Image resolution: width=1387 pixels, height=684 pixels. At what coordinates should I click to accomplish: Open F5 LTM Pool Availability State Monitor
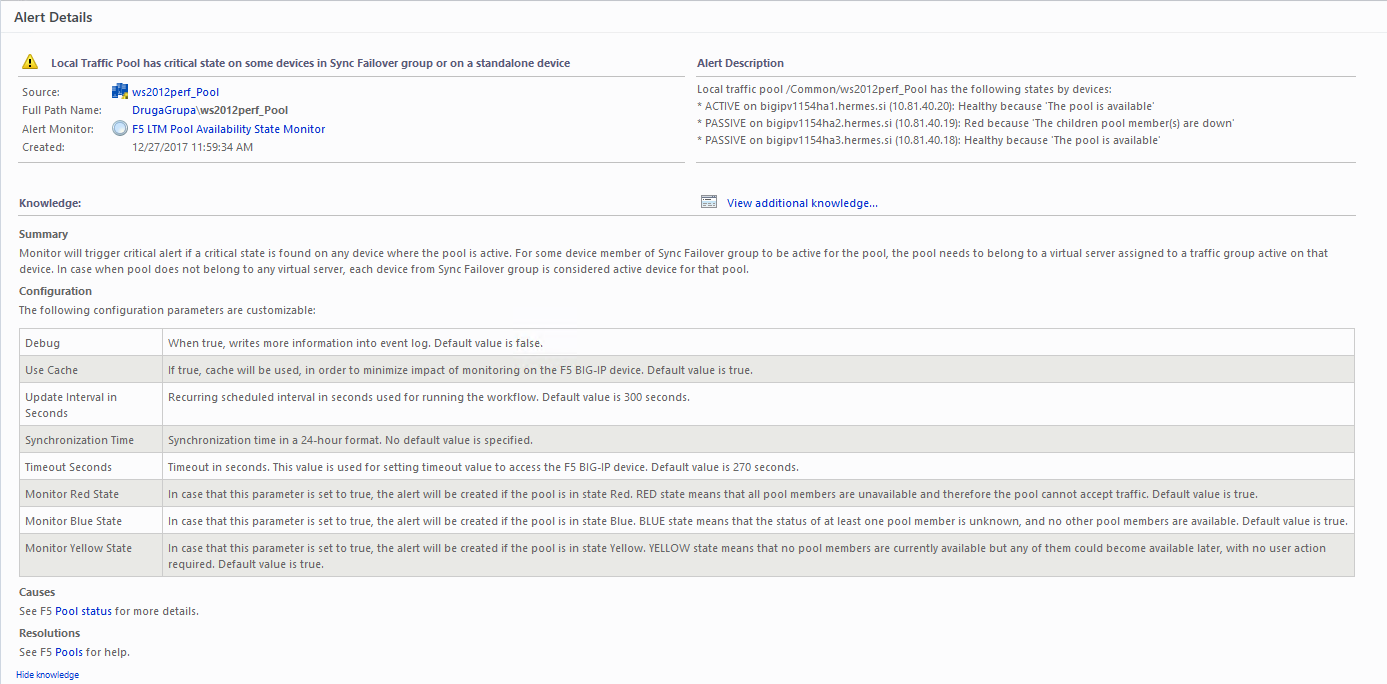pos(228,129)
